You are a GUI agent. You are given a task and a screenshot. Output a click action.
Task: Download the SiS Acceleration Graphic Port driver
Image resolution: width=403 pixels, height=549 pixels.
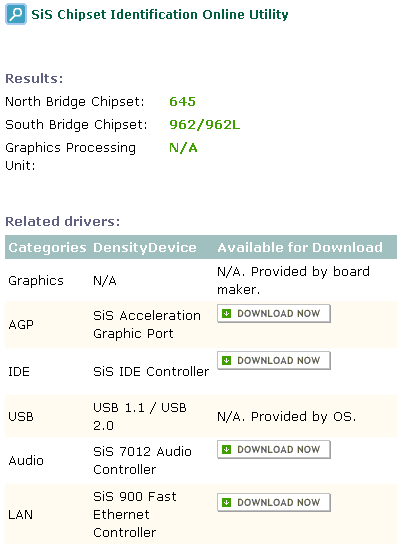(x=273, y=313)
